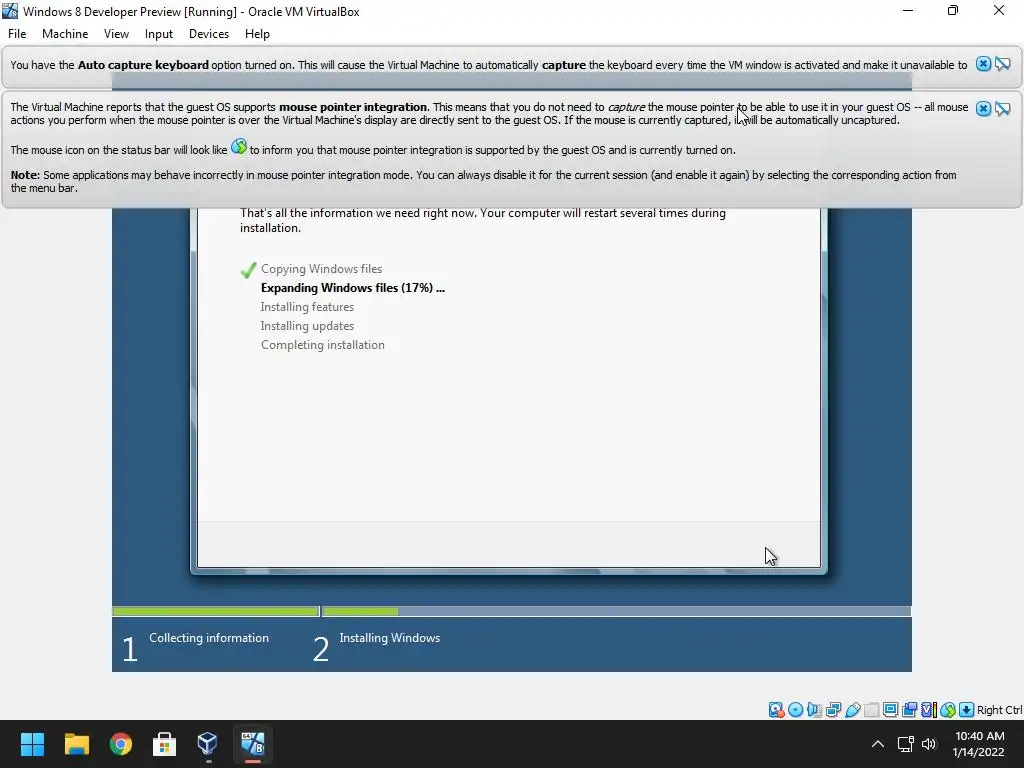
Task: Click the audio status icon
Action: coord(814,710)
